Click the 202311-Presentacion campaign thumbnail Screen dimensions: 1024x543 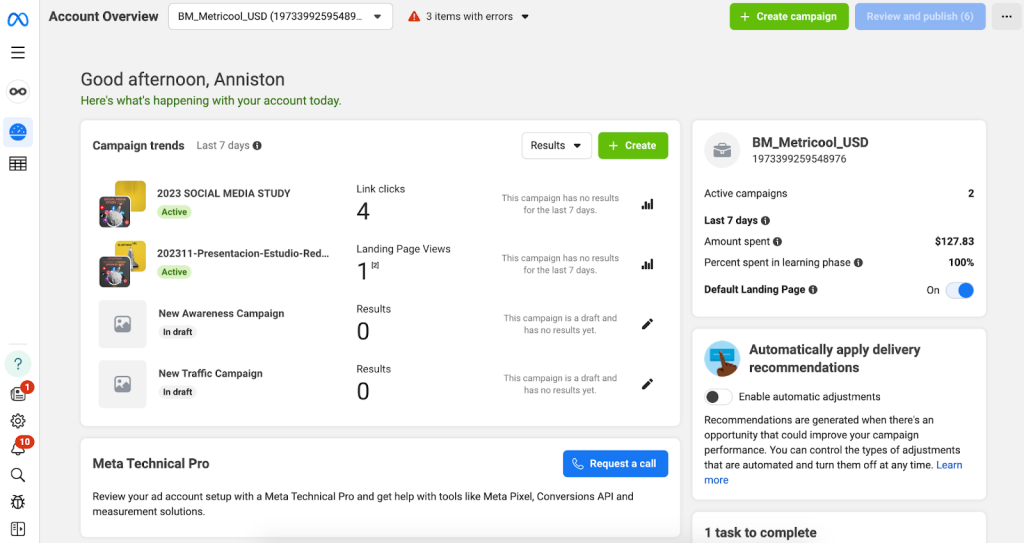122,264
